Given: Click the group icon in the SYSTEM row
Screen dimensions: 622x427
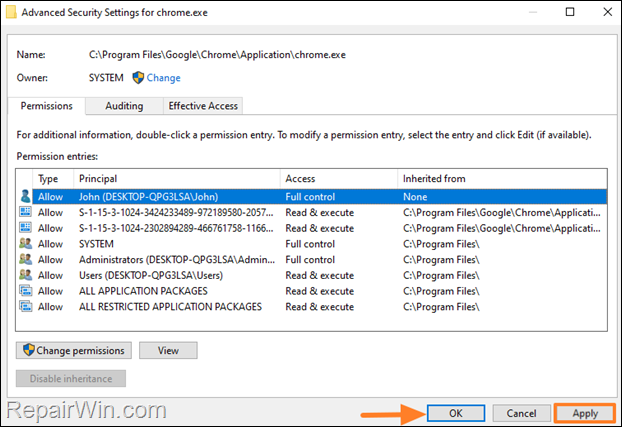Looking at the screenshot, I should click(x=25, y=243).
